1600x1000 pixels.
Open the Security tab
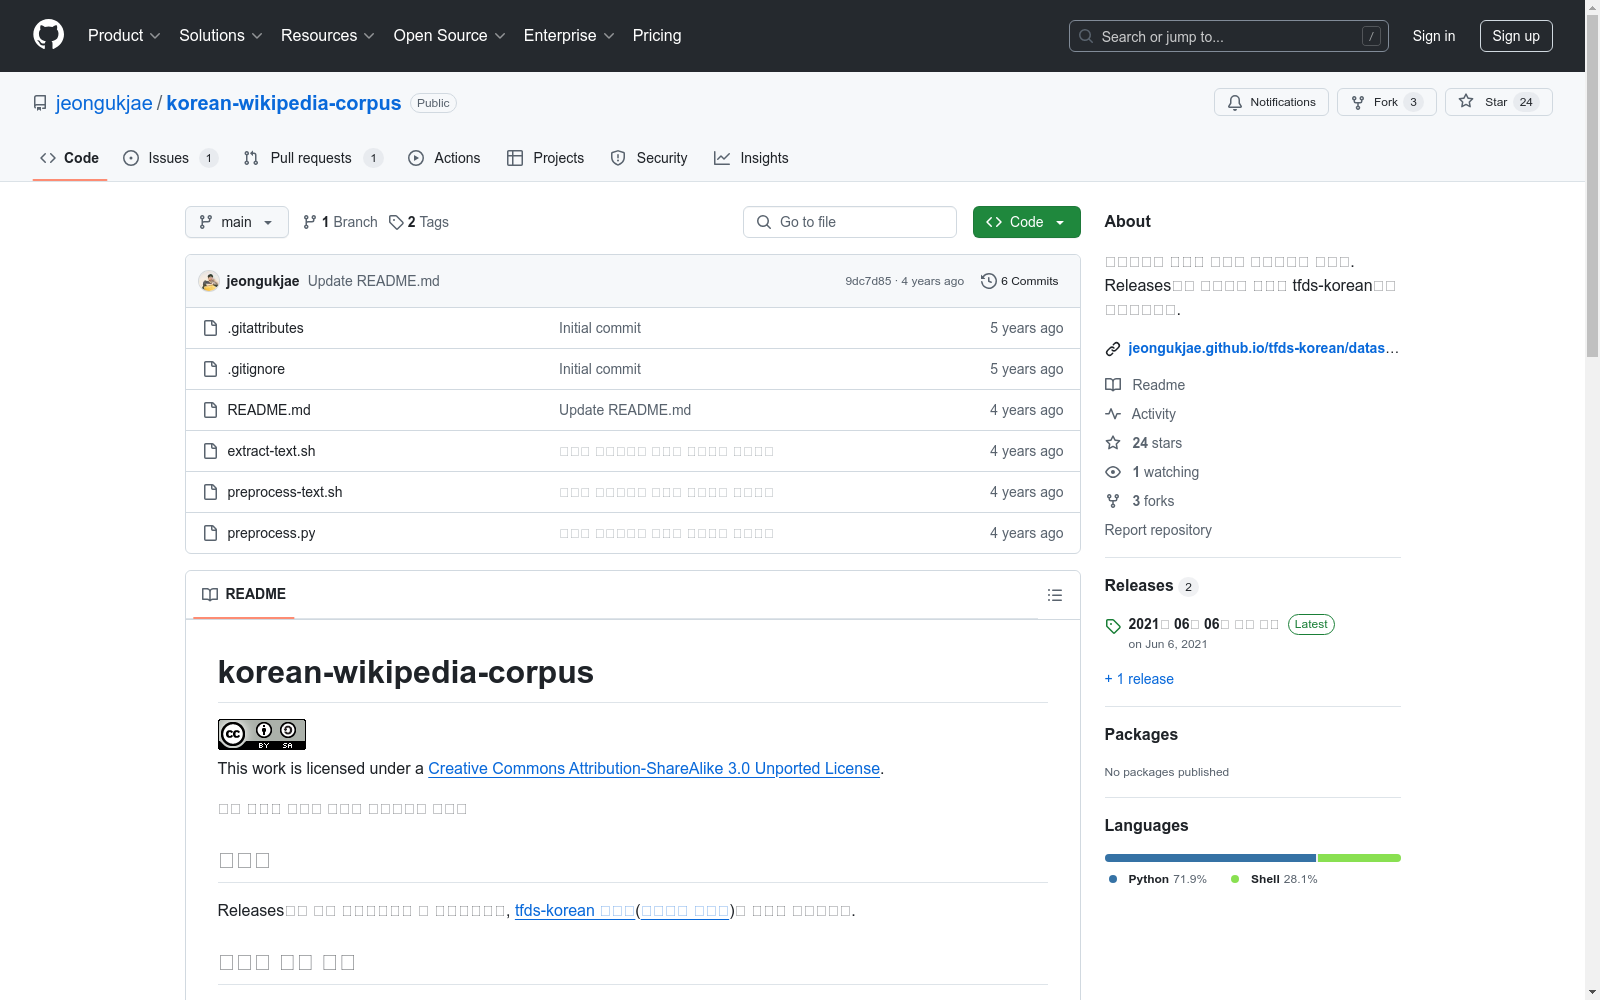point(649,158)
